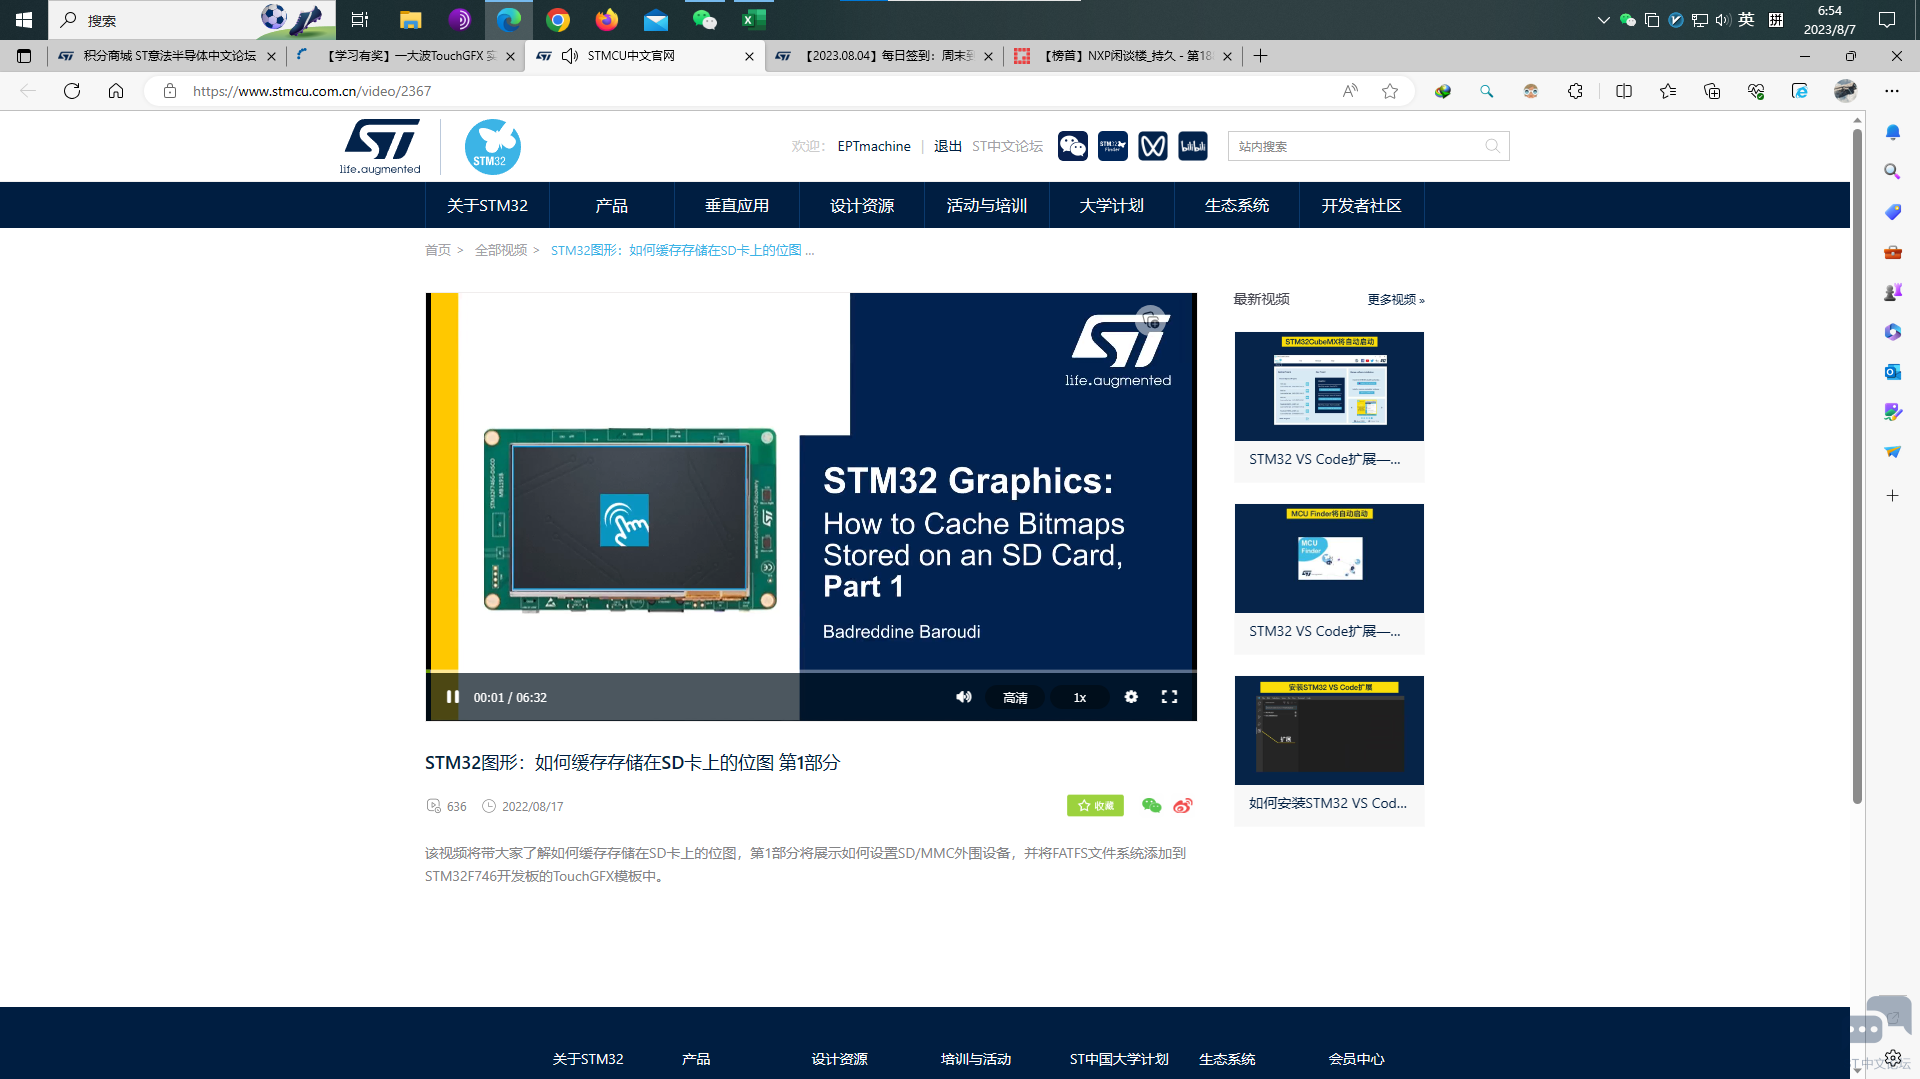Open the ST中文论坛 link

coord(1007,146)
